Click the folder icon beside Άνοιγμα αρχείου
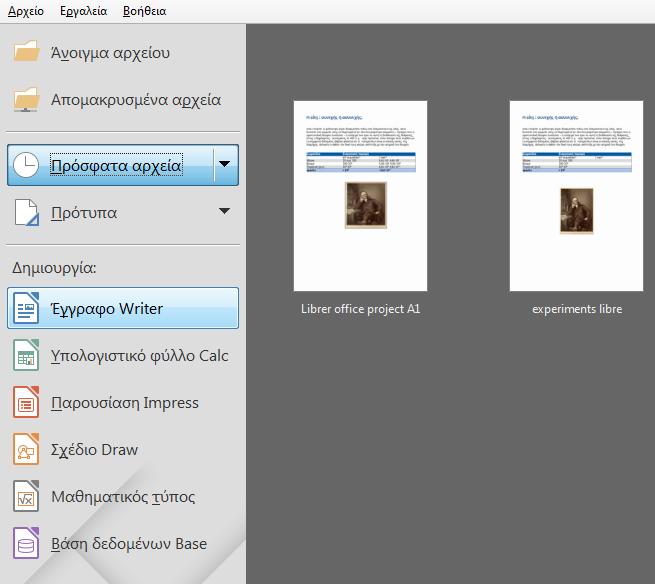This screenshot has width=655, height=584. click(26, 52)
